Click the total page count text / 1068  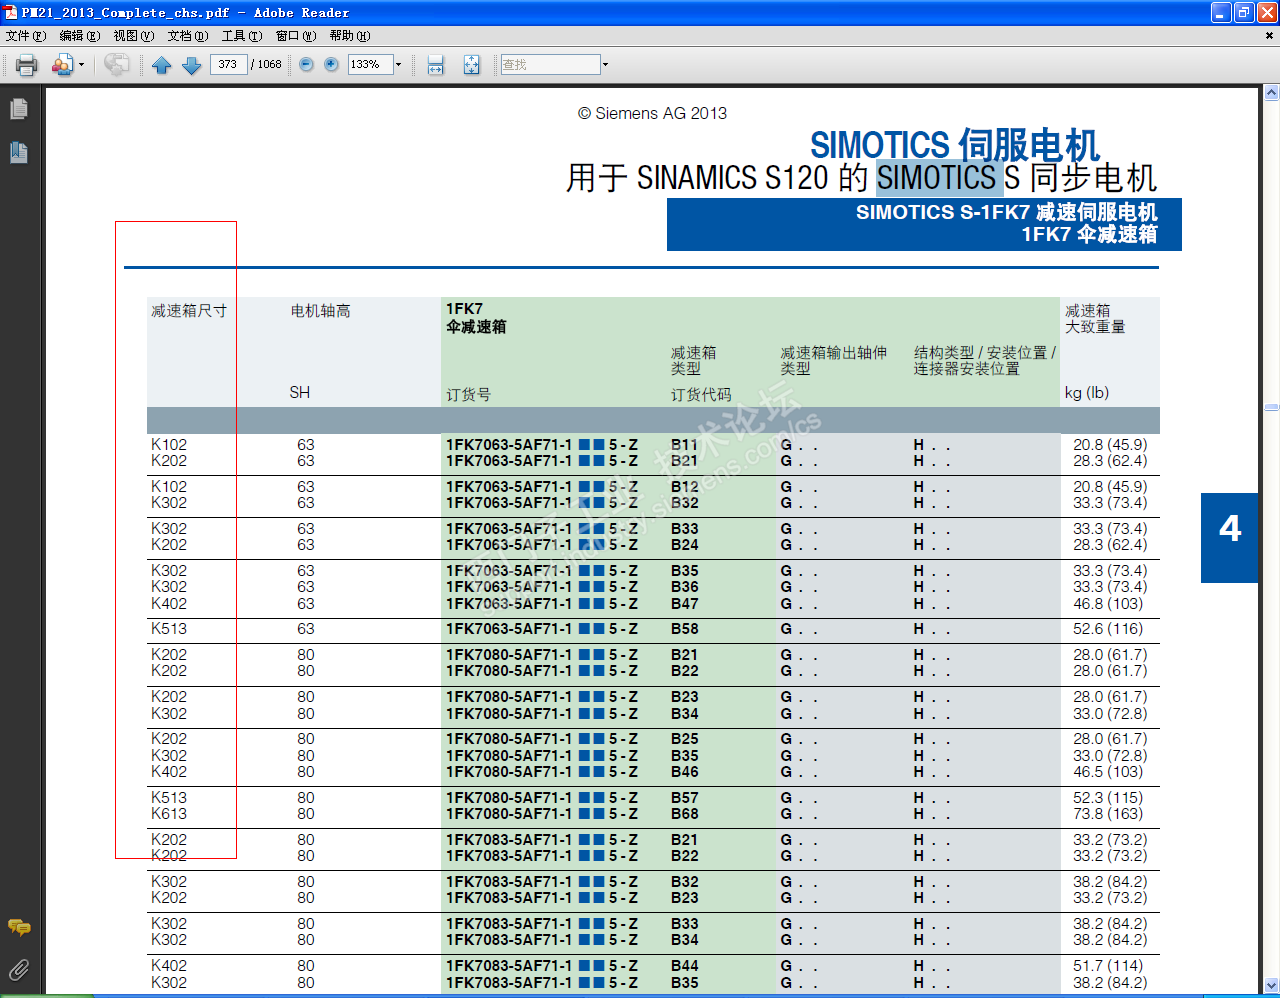[x=267, y=64]
